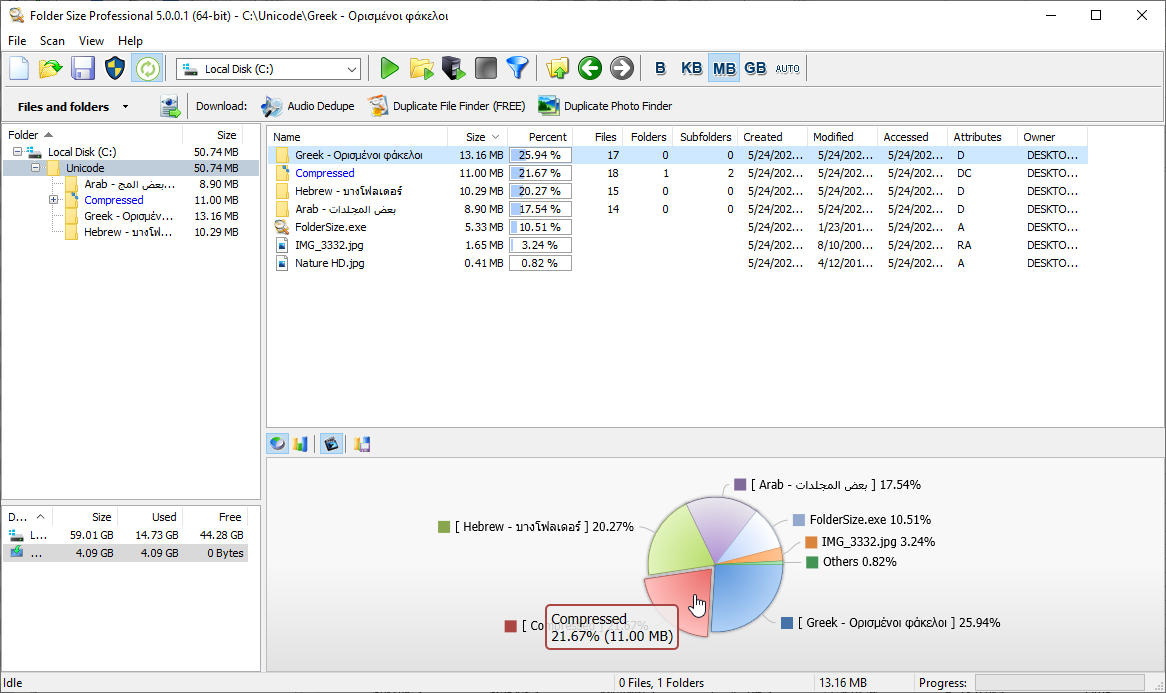Image resolution: width=1166 pixels, height=693 pixels.
Task: Open the Scan menu
Action: (x=52, y=41)
